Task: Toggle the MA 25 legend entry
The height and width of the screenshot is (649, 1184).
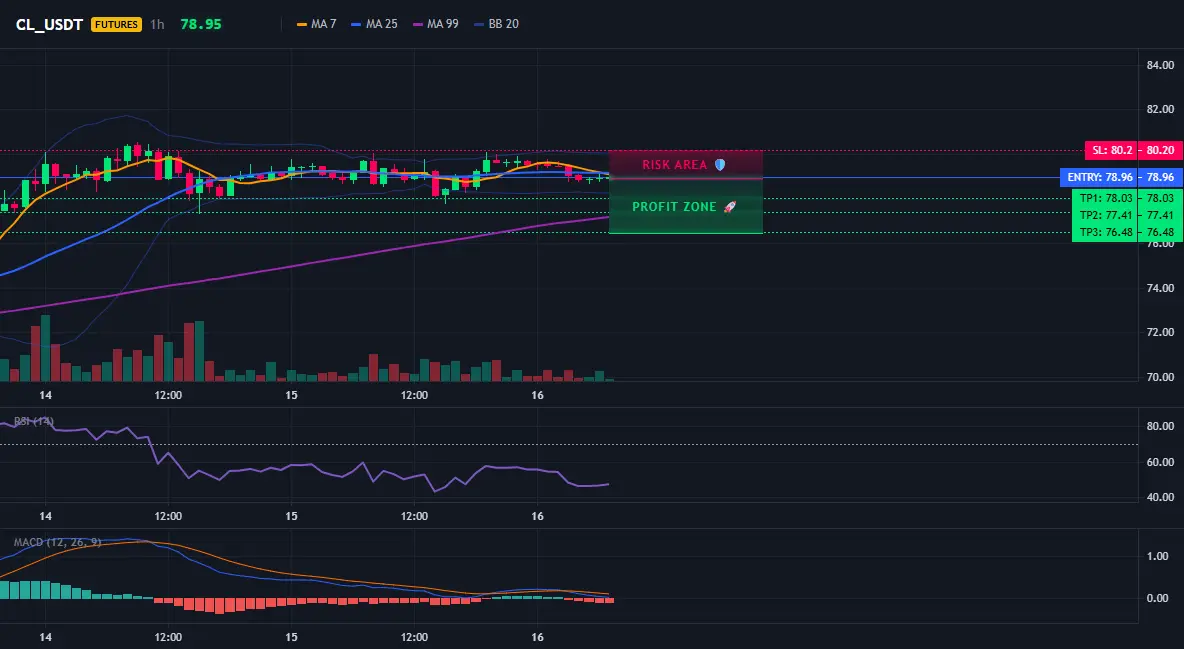Action: (x=375, y=24)
